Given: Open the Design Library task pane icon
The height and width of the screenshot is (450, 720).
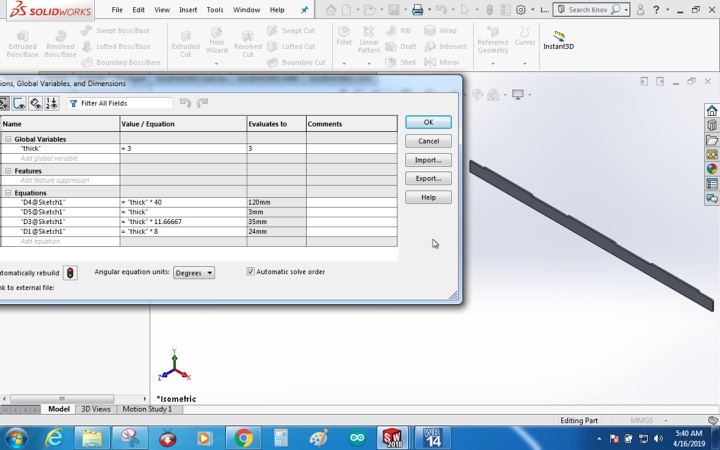Looking at the screenshot, I should tap(712, 125).
